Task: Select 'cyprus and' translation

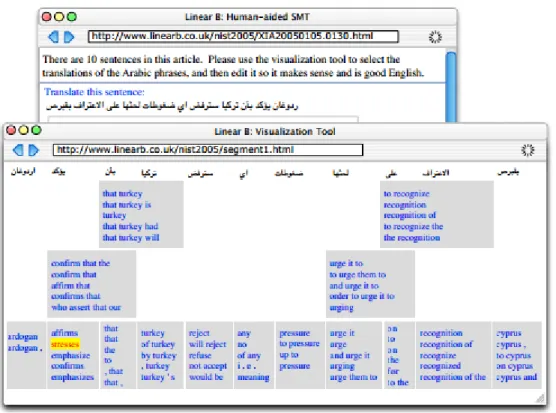Action: [x=516, y=377]
